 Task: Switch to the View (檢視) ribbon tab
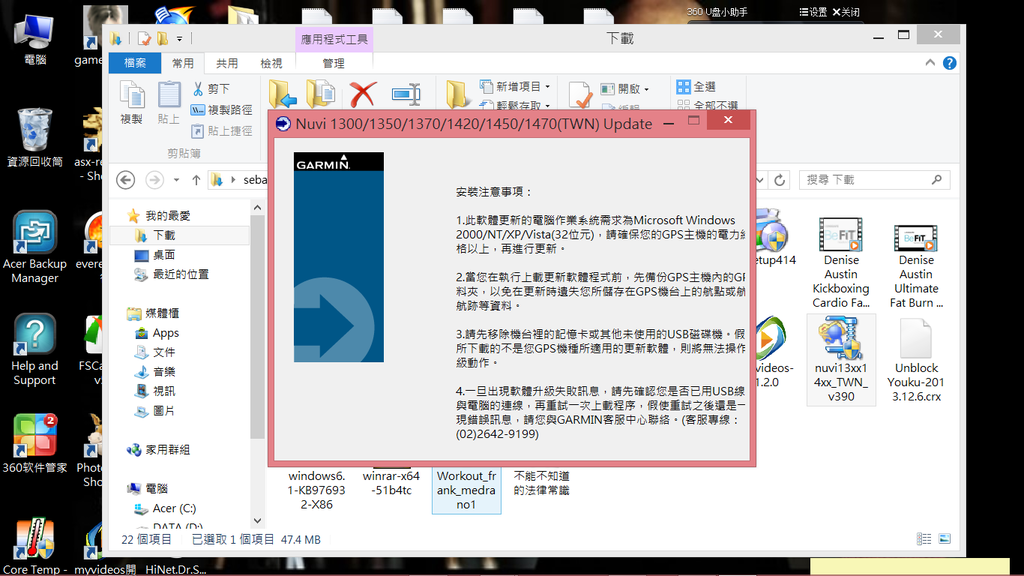pyautogui.click(x=271, y=63)
